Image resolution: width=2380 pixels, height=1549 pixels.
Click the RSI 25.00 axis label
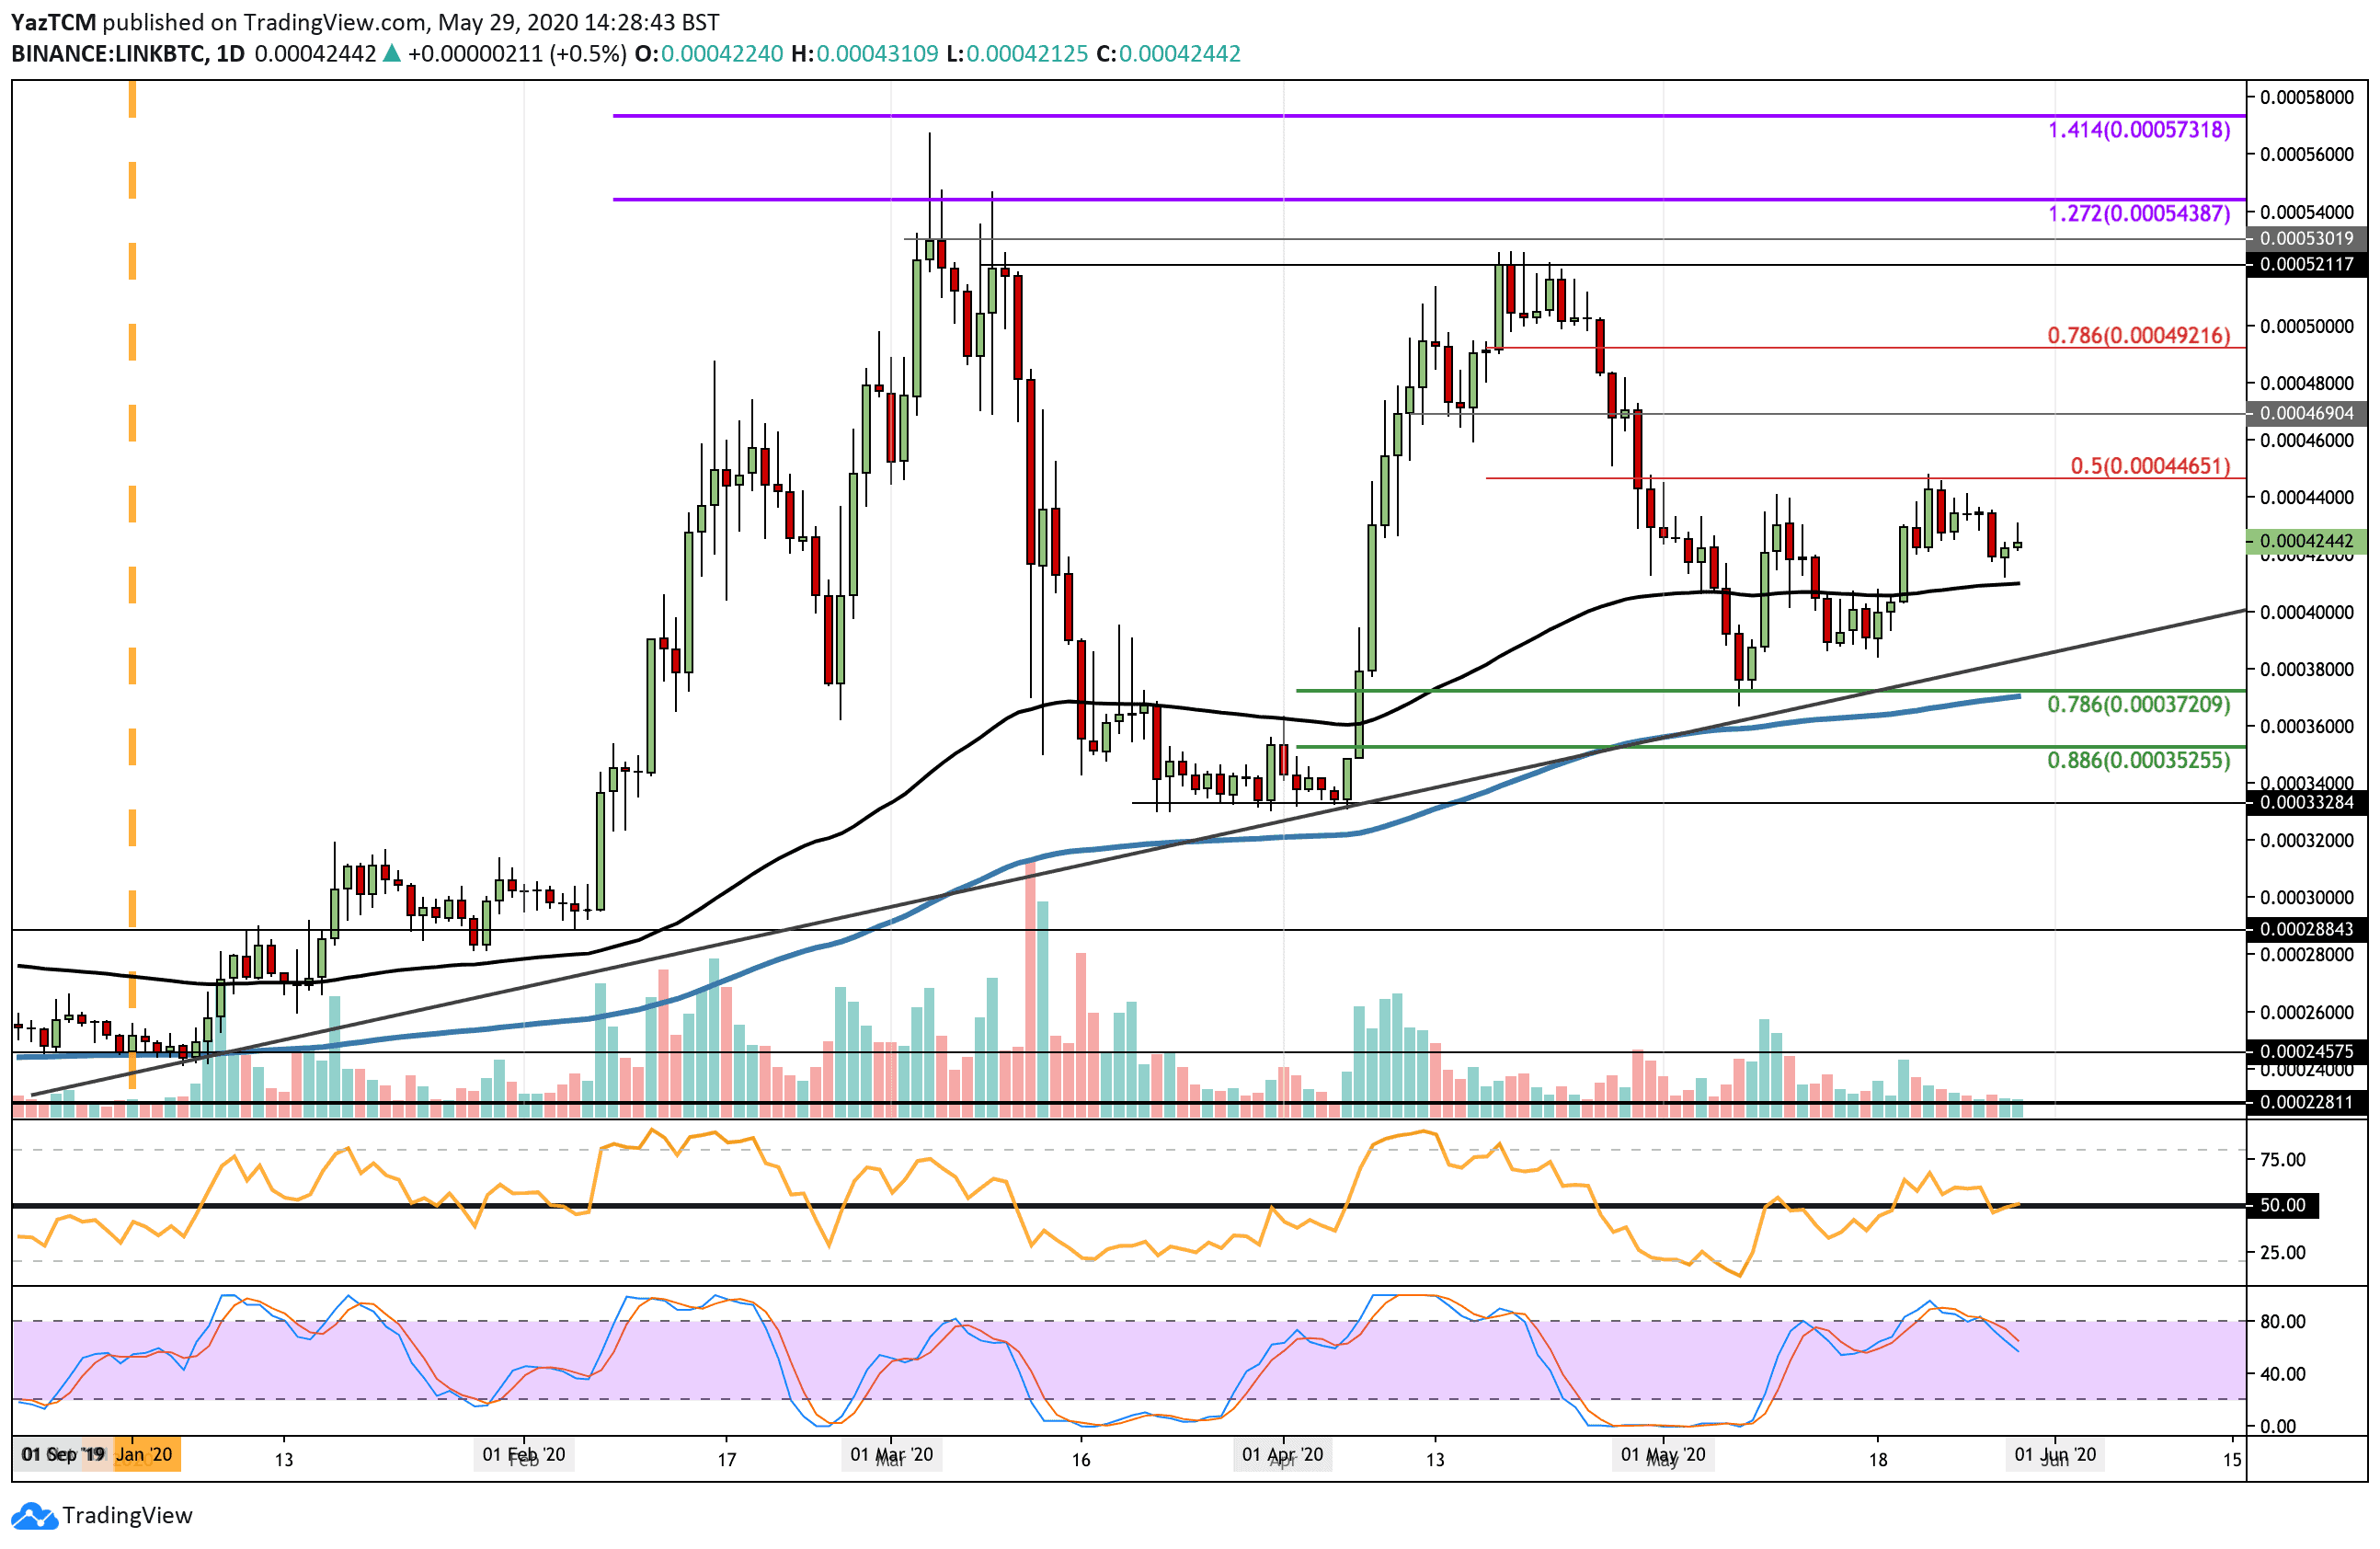pyautogui.click(x=2283, y=1252)
